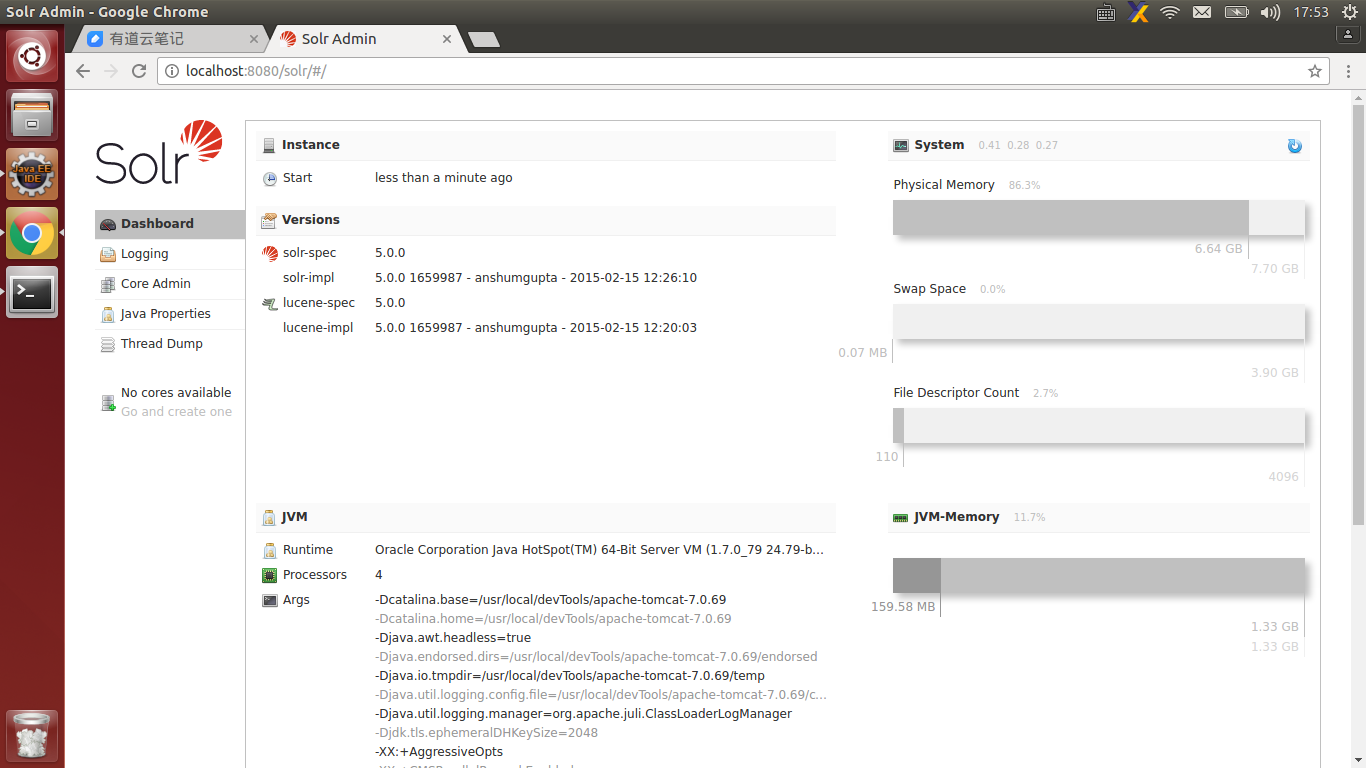The width and height of the screenshot is (1366, 768).
Task: Open the sound volume indicator
Action: point(1270,12)
